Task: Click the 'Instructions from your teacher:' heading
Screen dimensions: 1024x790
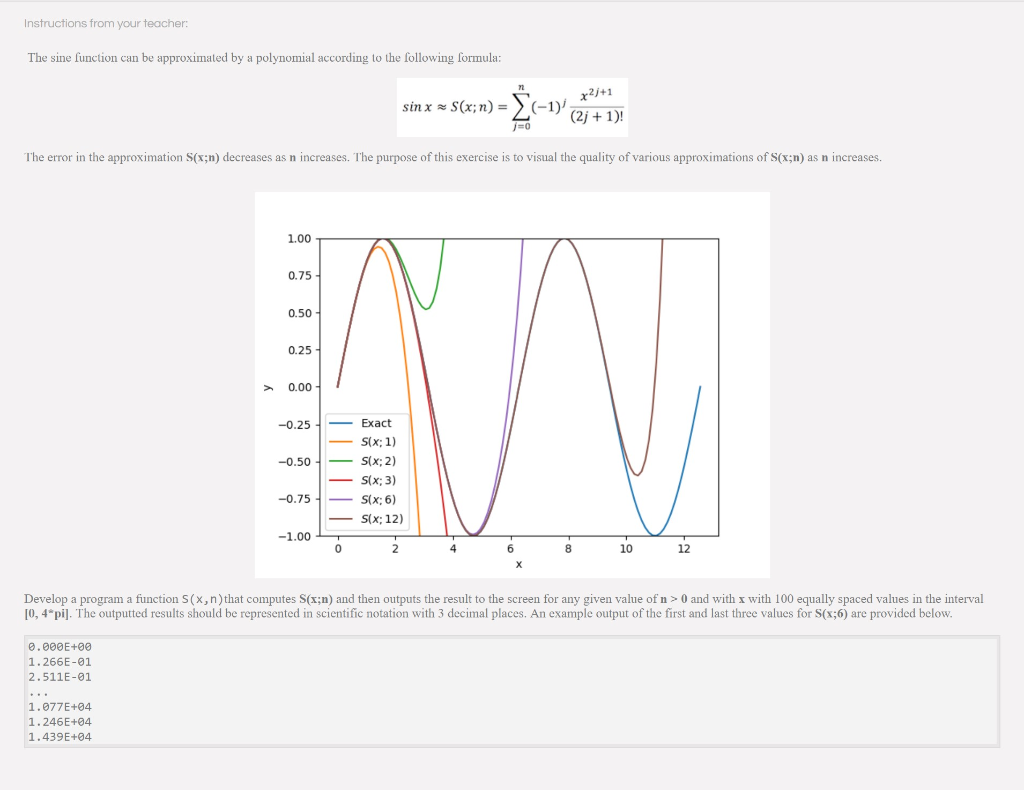Action: click(106, 24)
